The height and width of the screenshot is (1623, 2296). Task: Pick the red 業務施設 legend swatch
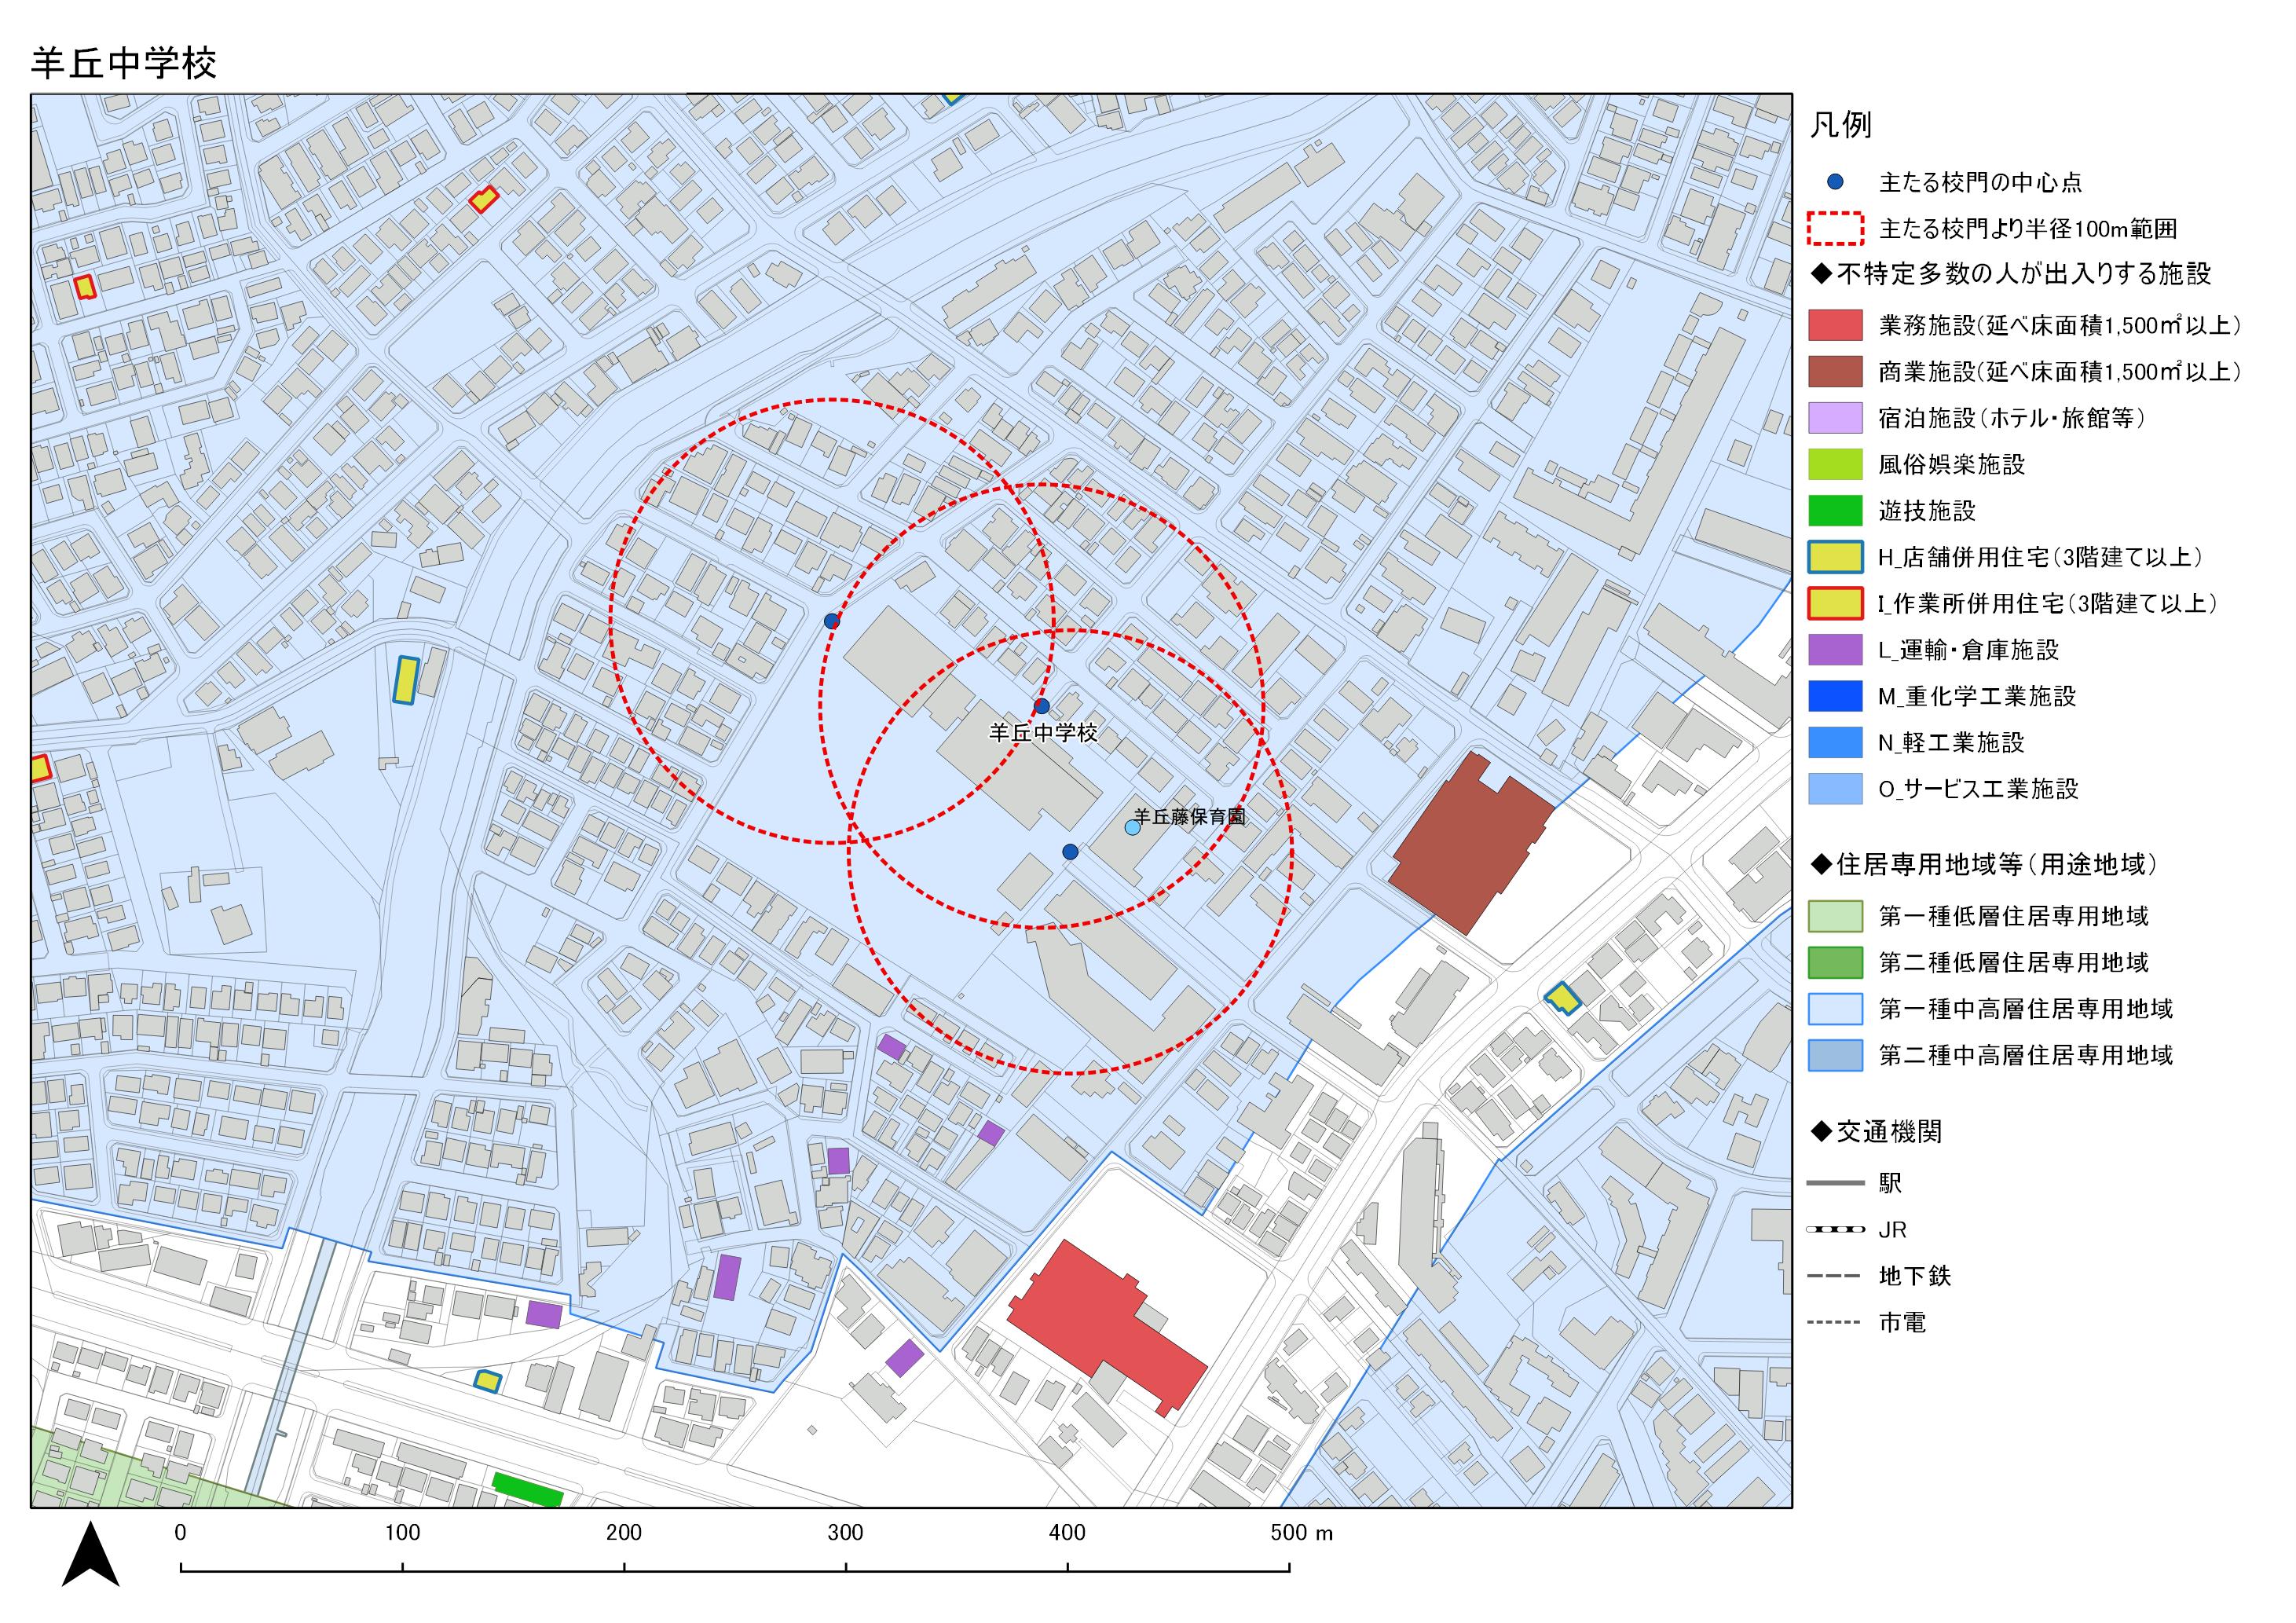(x=1835, y=325)
